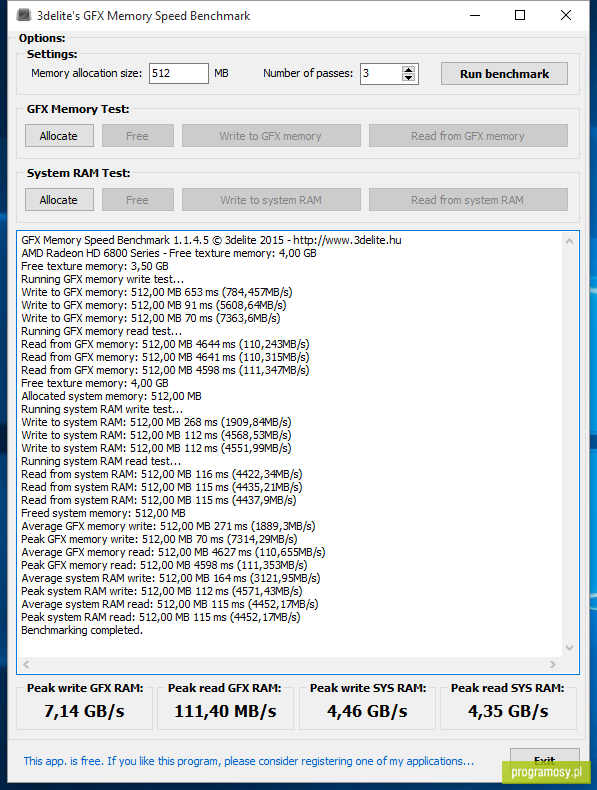The width and height of the screenshot is (597, 790).
Task: Click Free in GFX Memory Test
Action: (138, 136)
